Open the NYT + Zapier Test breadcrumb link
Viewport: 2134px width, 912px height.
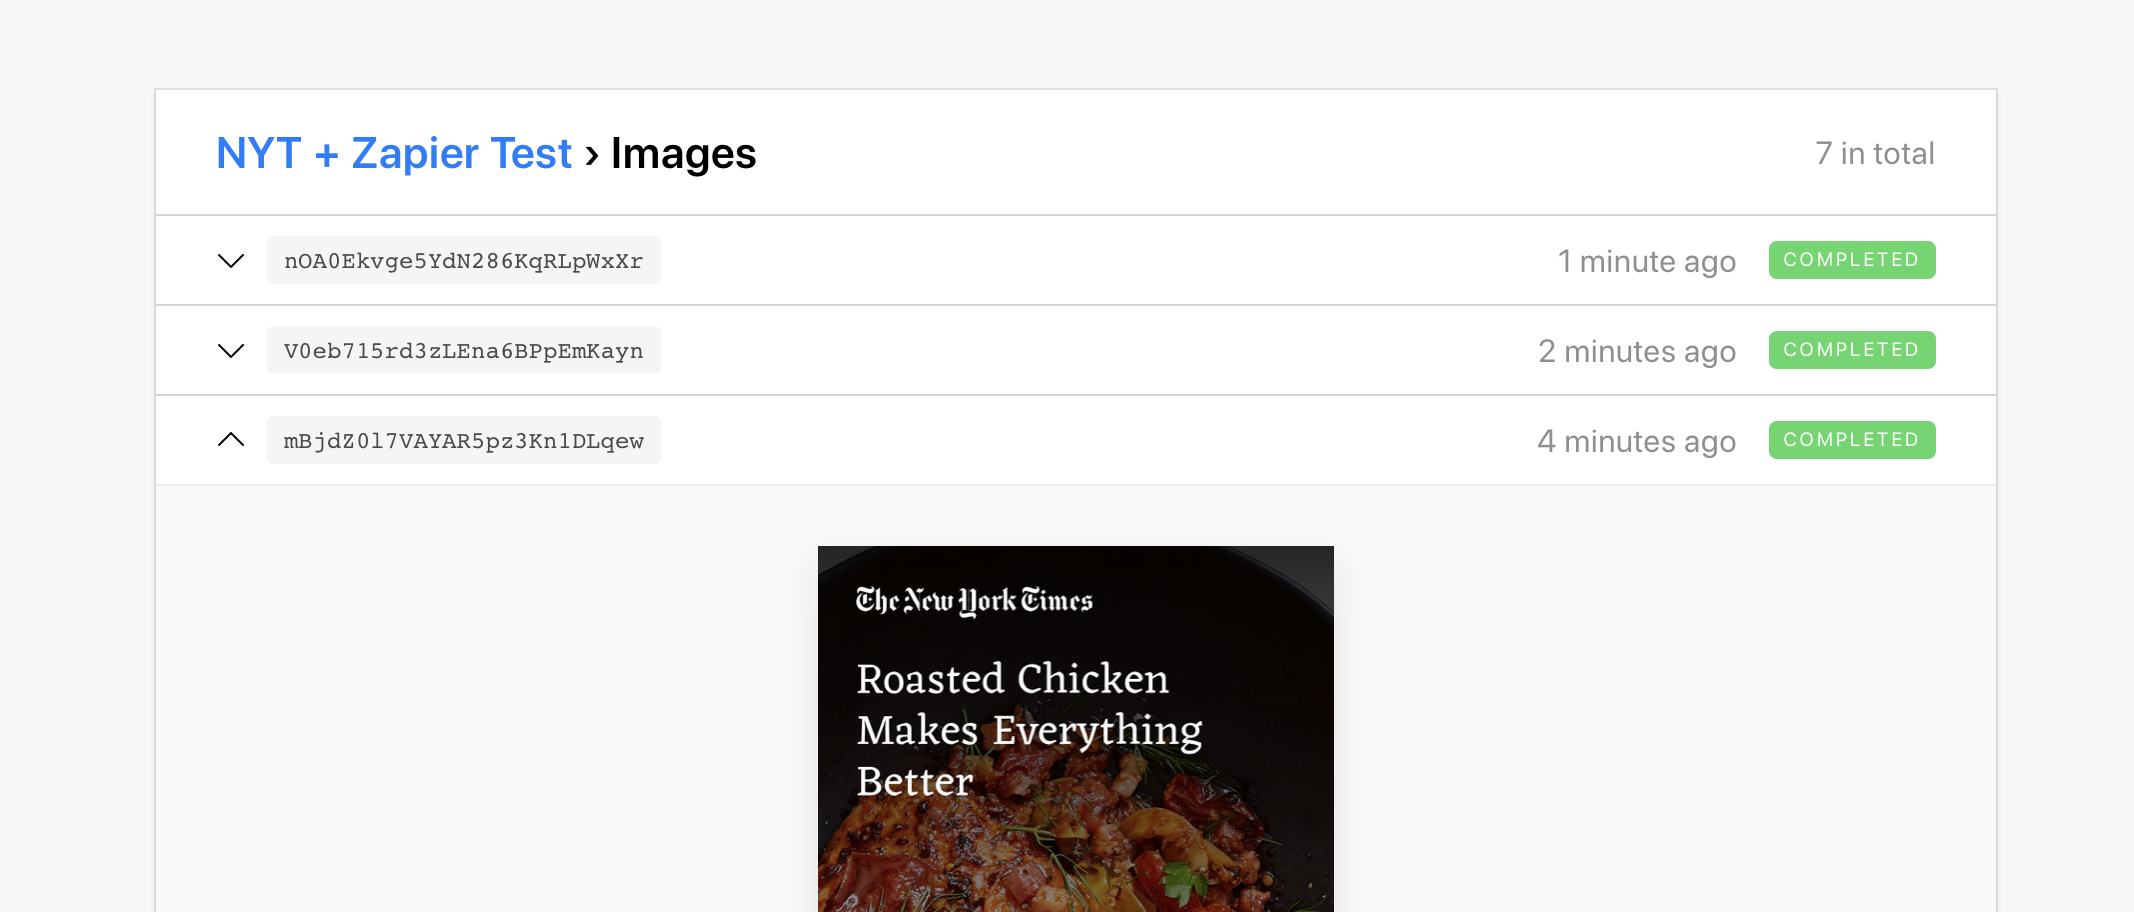394,154
